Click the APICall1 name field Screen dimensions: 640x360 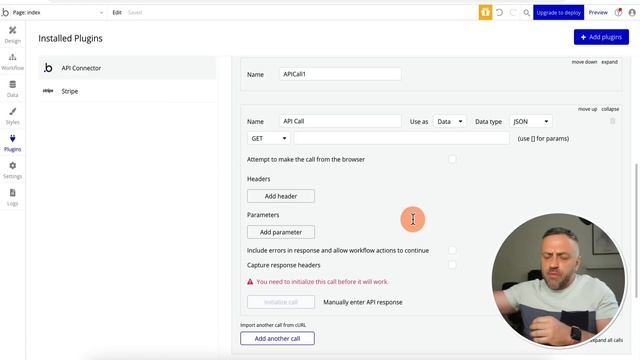click(x=340, y=74)
